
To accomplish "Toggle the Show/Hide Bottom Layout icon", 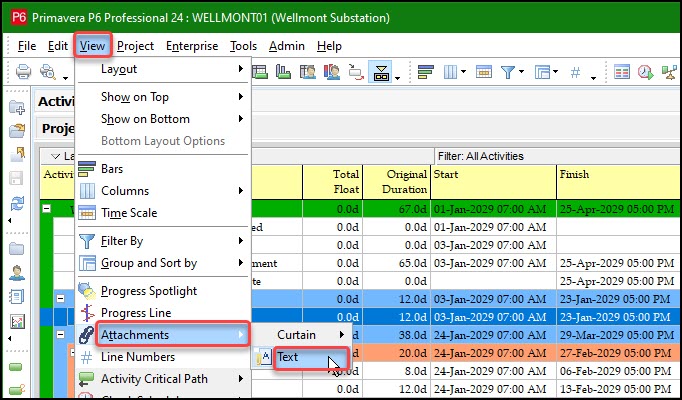I will point(381,72).
